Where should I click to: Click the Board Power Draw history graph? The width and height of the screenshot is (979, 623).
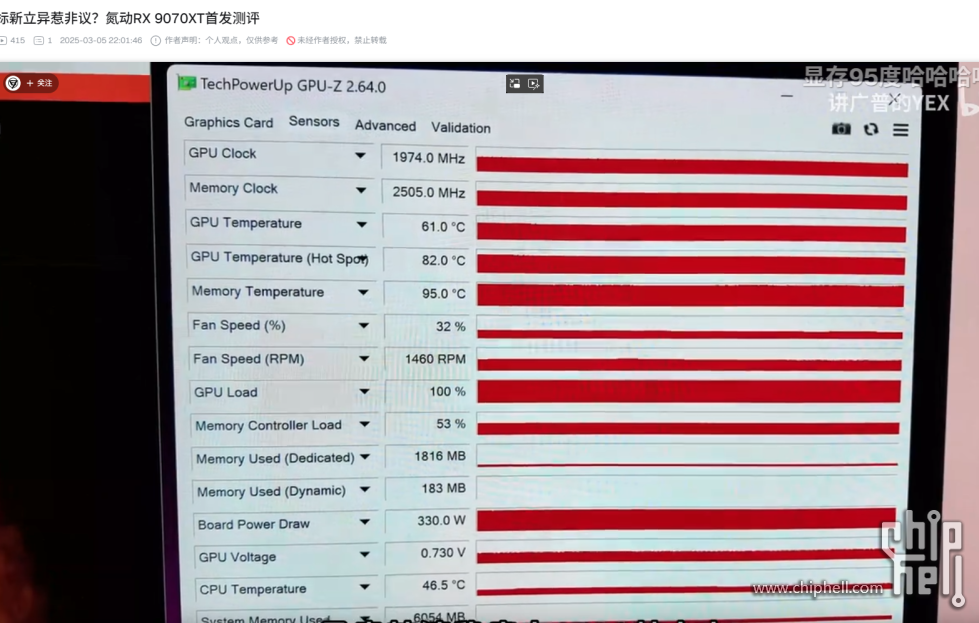pyautogui.click(x=687, y=519)
